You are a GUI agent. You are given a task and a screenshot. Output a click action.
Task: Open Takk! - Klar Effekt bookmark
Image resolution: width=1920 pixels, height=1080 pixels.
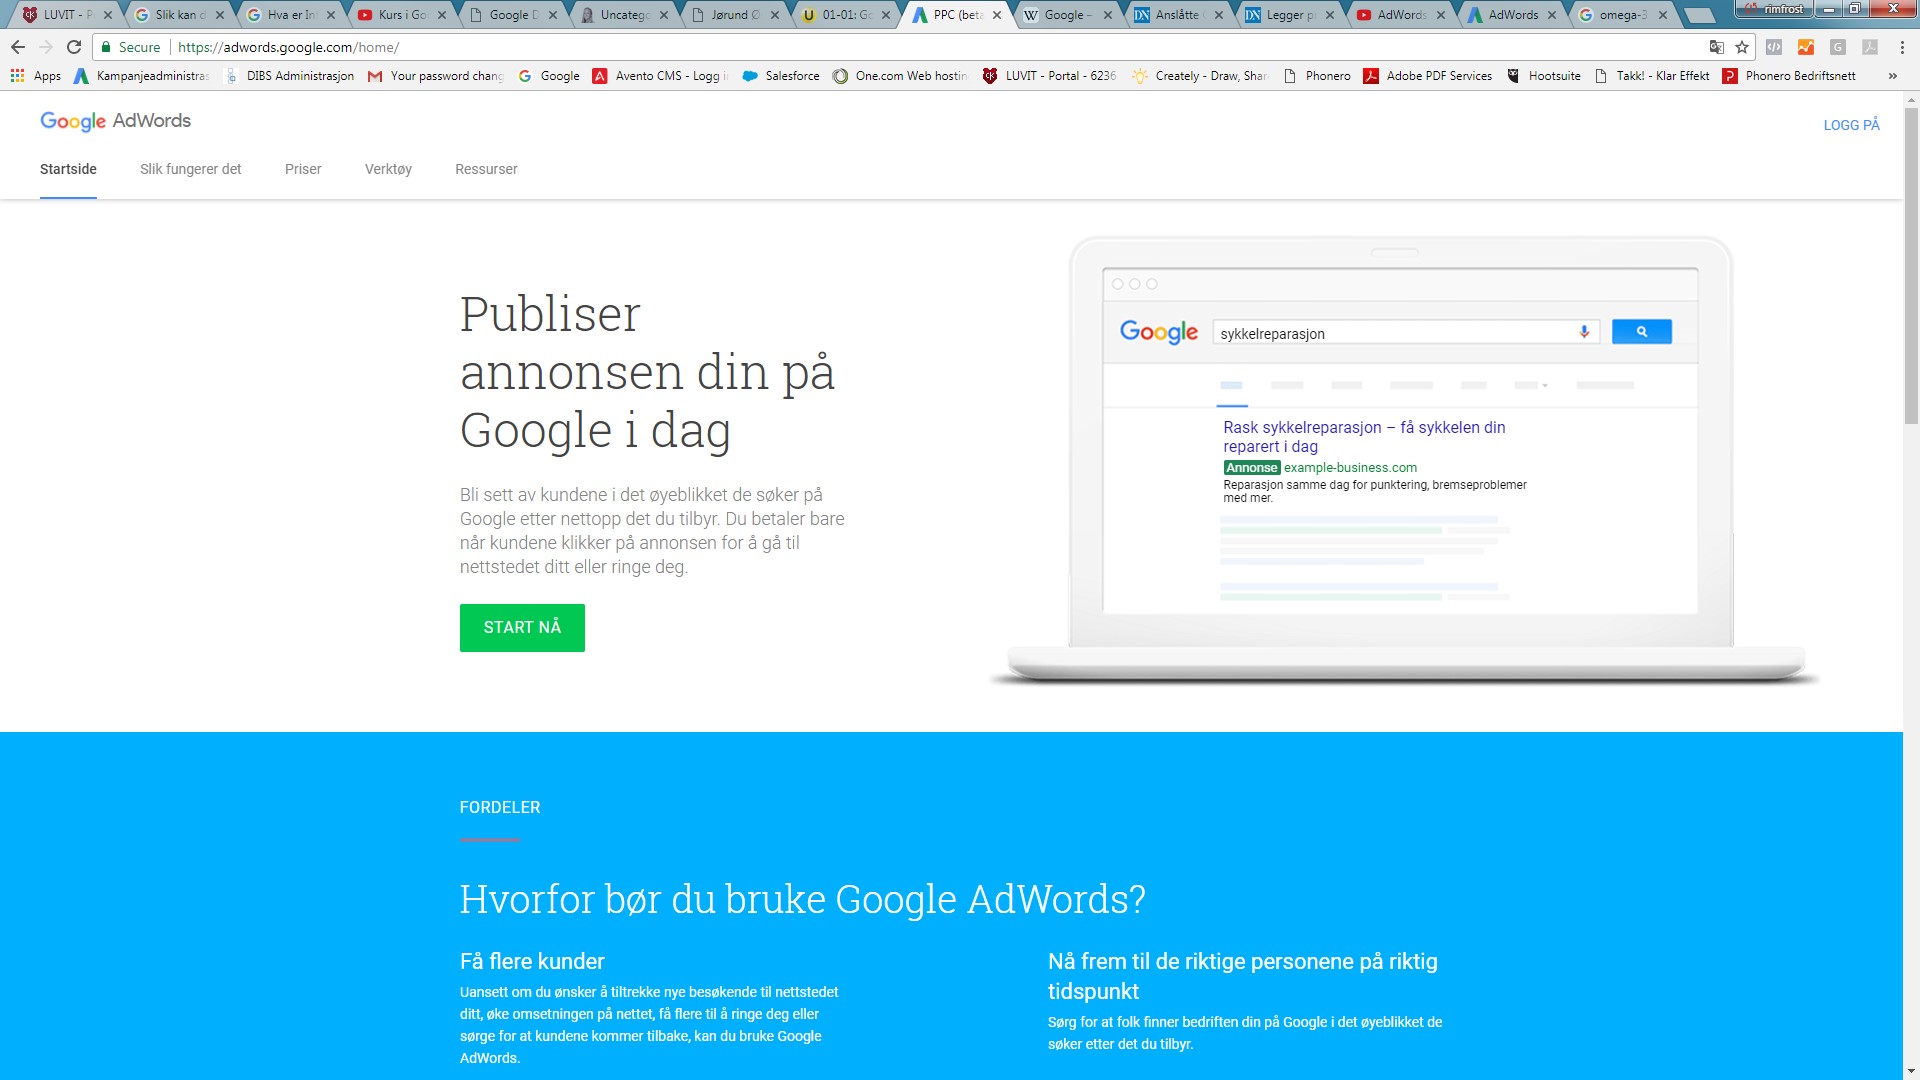(x=1652, y=76)
